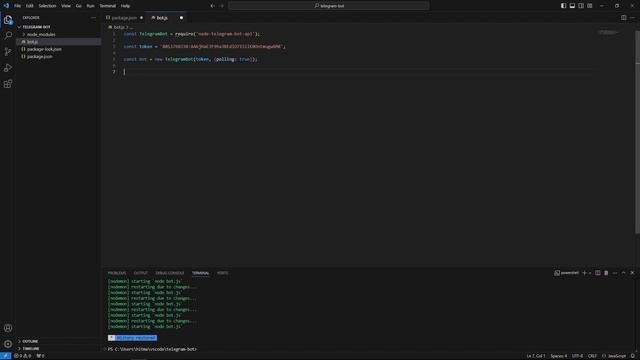Switch to the OUTPUT panel tab
640x360 pixels.
[x=141, y=273]
